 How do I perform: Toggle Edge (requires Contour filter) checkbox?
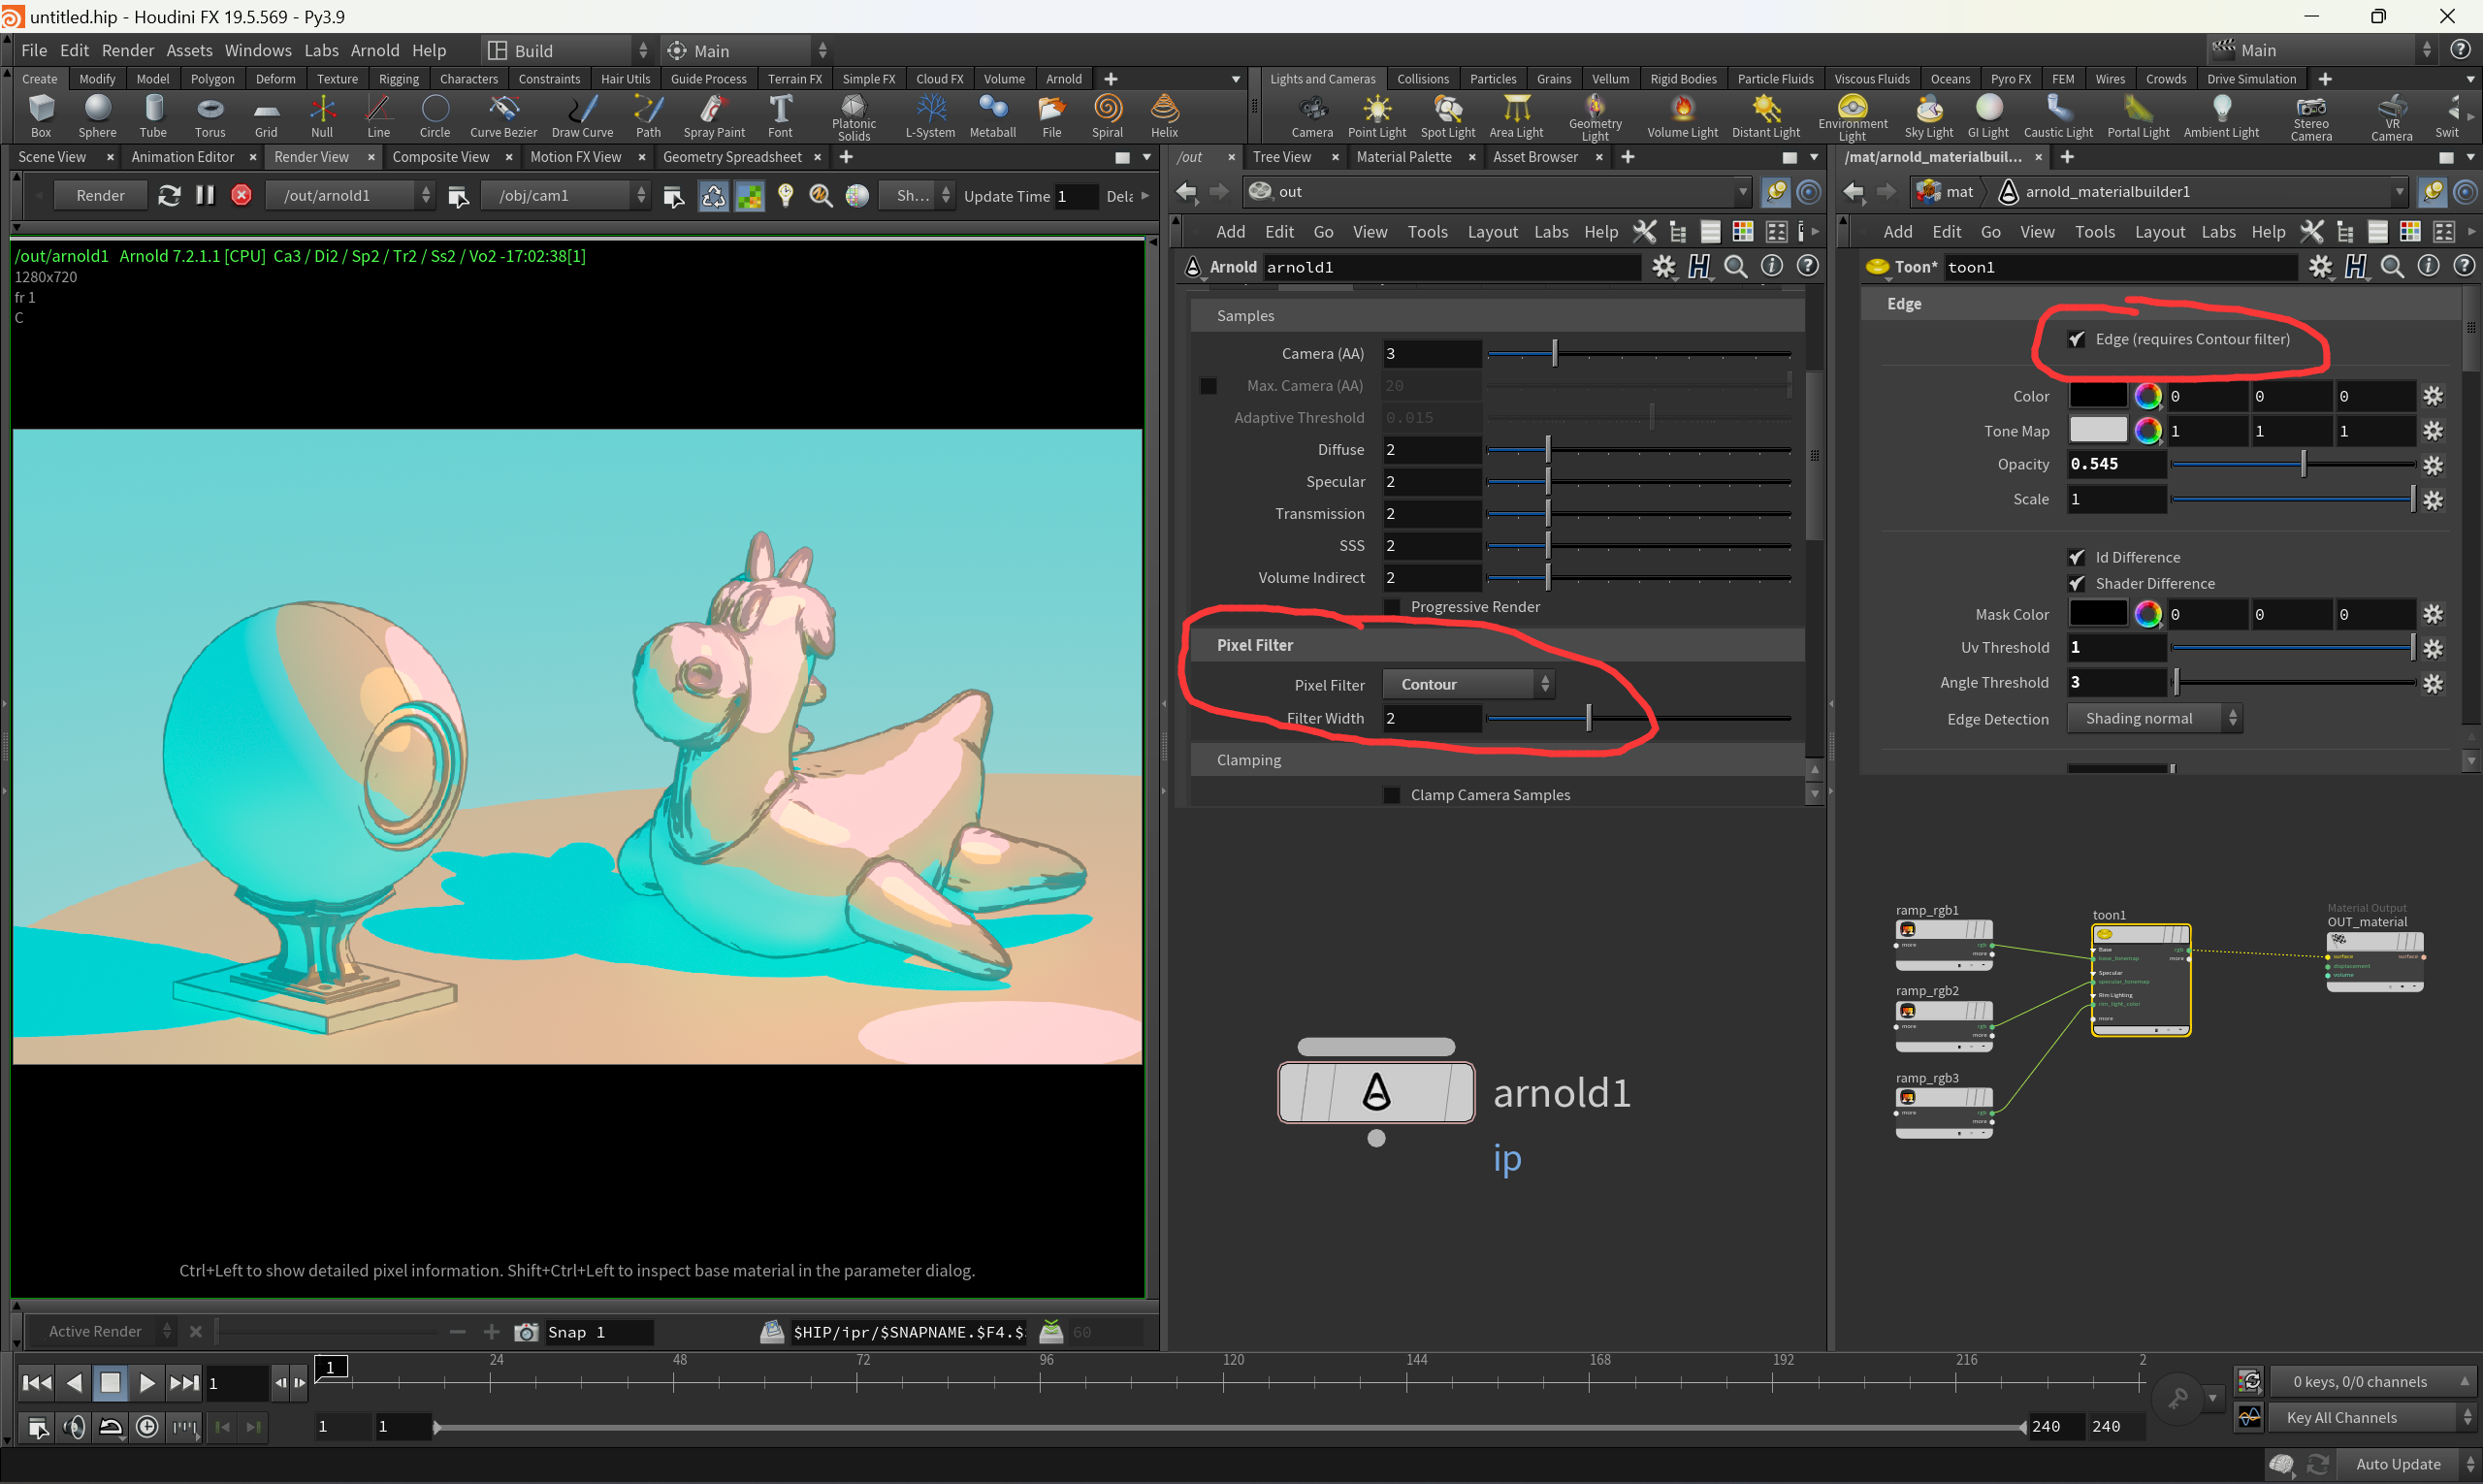click(x=2077, y=339)
